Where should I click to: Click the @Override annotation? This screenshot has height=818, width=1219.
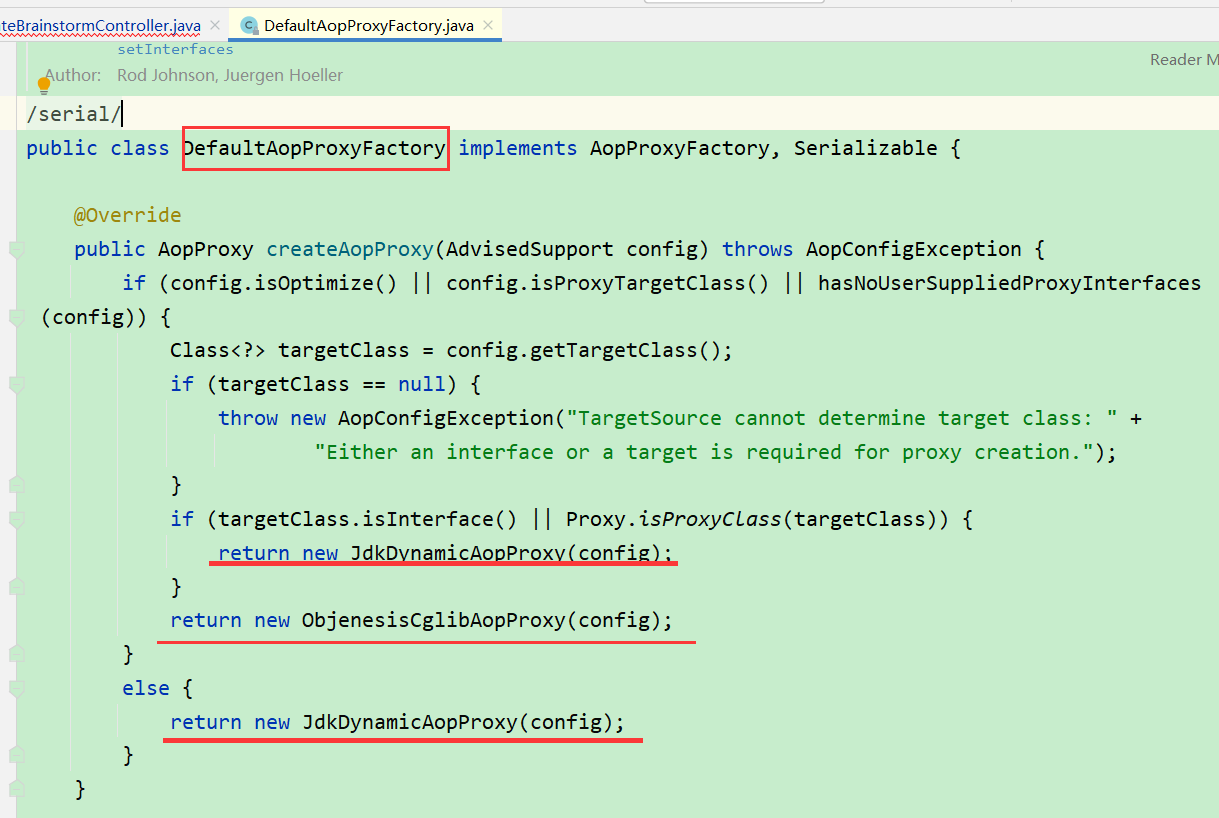click(128, 216)
